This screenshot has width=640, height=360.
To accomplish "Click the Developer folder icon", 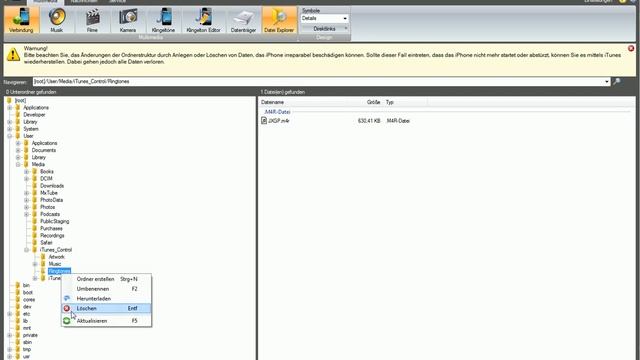I will tap(18, 115).
